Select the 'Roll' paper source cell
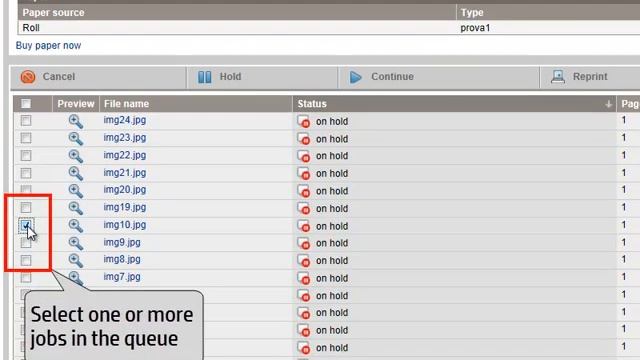 (x=237, y=28)
